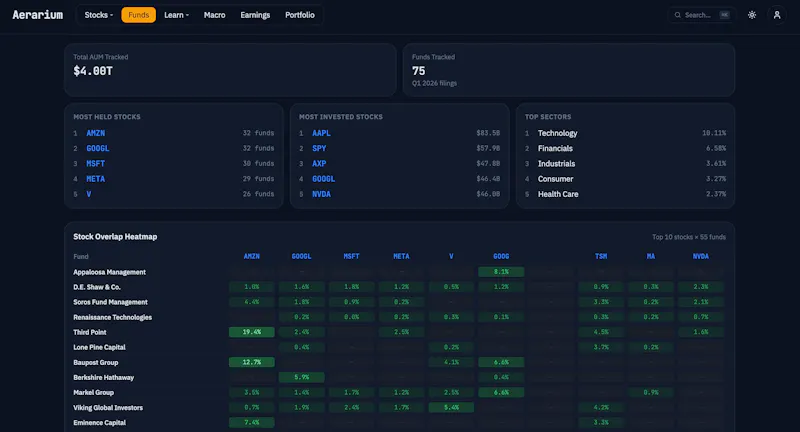
Task: Select Technology in Top Sectors
Action: click(557, 133)
